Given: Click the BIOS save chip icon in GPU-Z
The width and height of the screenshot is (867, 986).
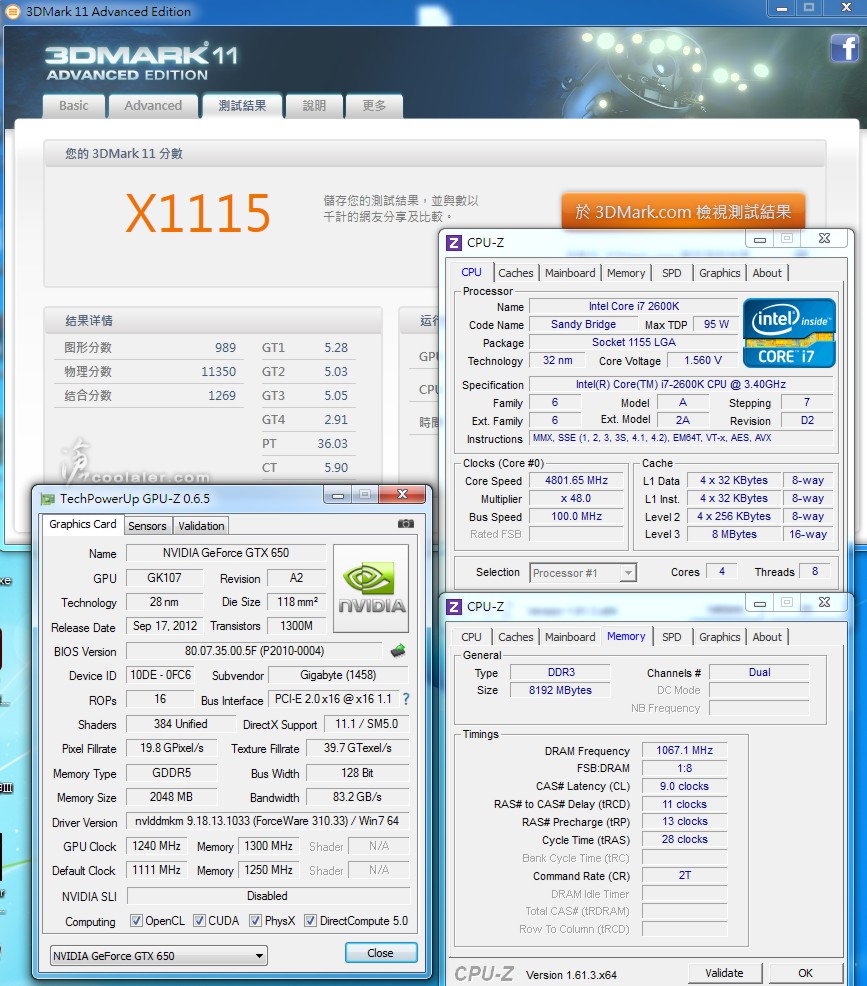Looking at the screenshot, I should (x=398, y=650).
